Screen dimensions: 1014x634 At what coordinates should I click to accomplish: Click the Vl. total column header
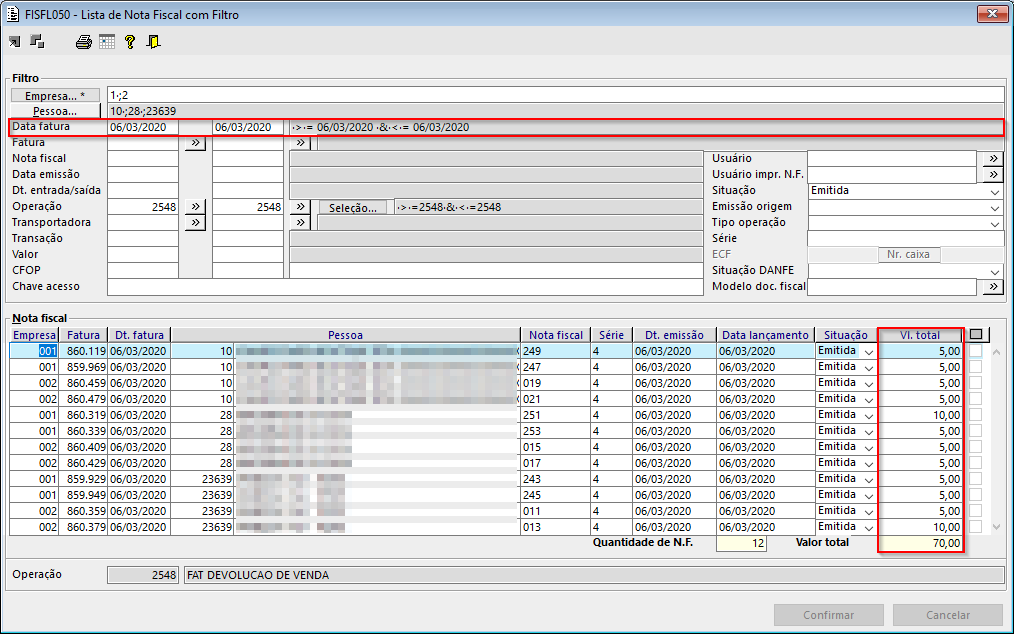pos(920,335)
